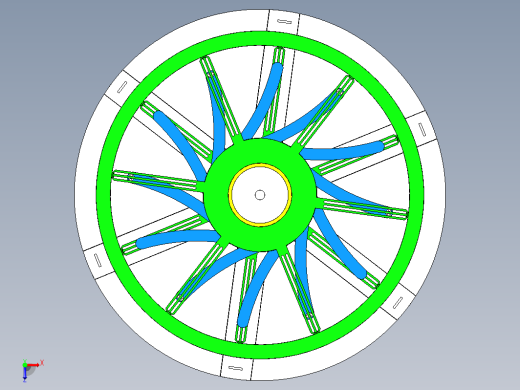The width and height of the screenshot is (520, 390).
Task: Click the blue downward axis arrow of the triad
Action: pos(25,374)
